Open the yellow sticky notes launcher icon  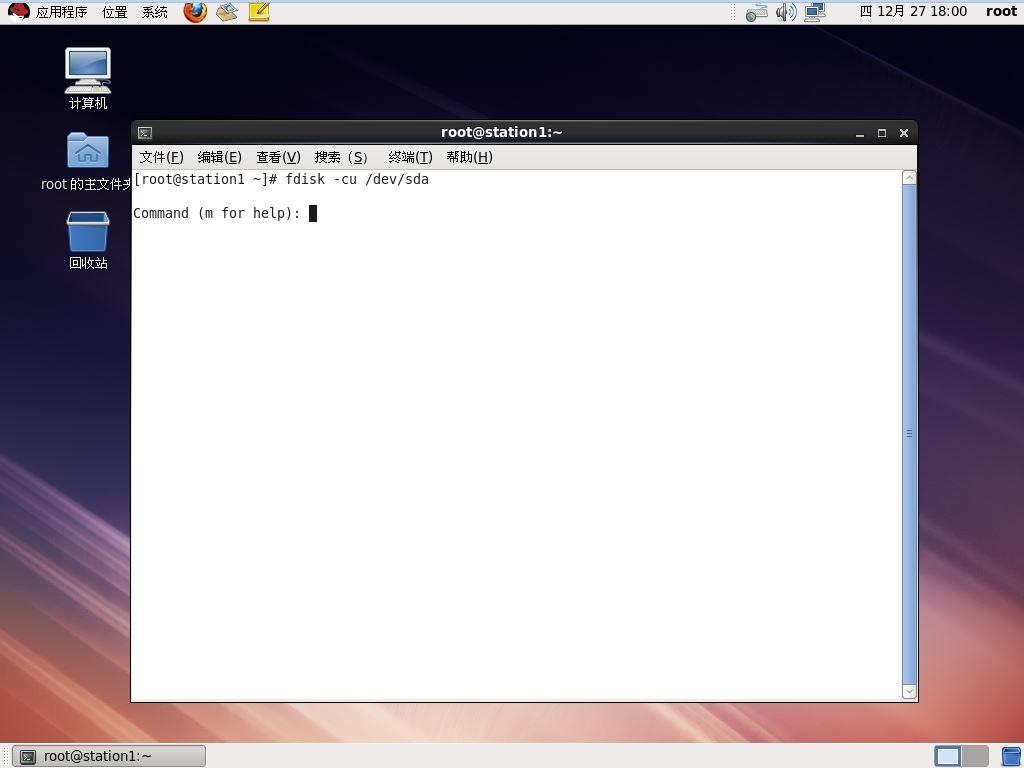[x=259, y=12]
